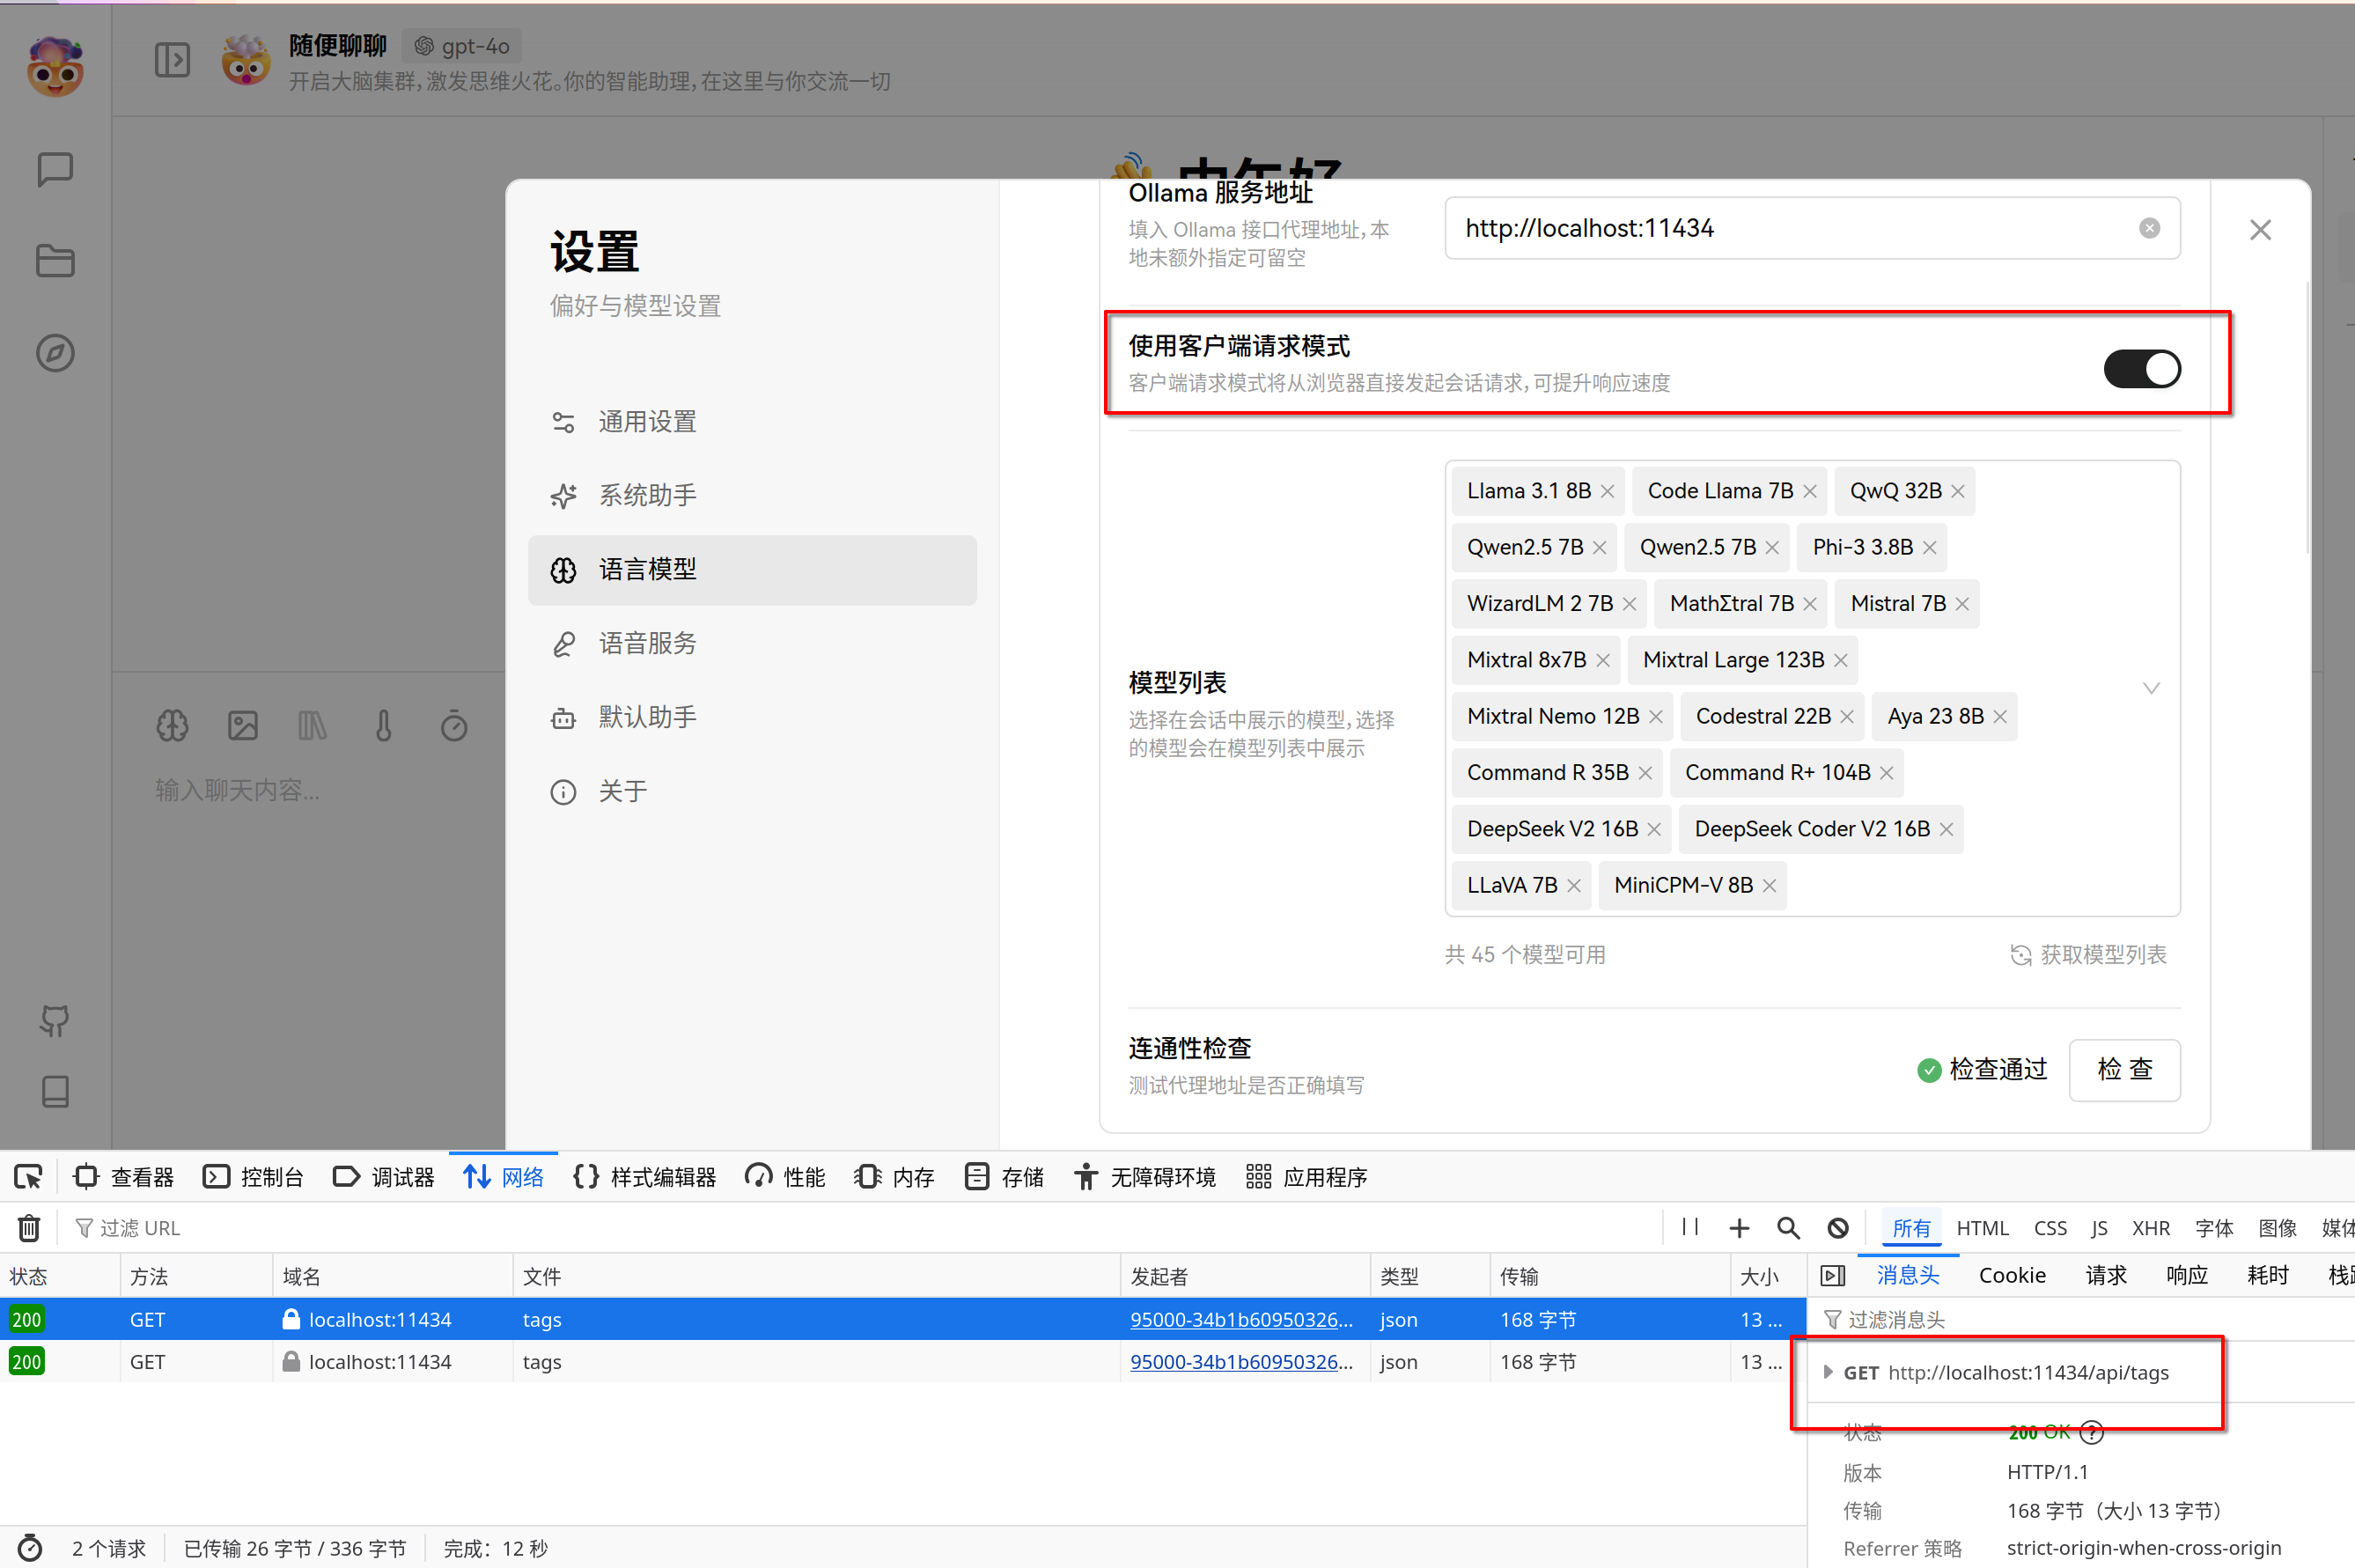Expand the model list dropdown chevron

(2151, 688)
